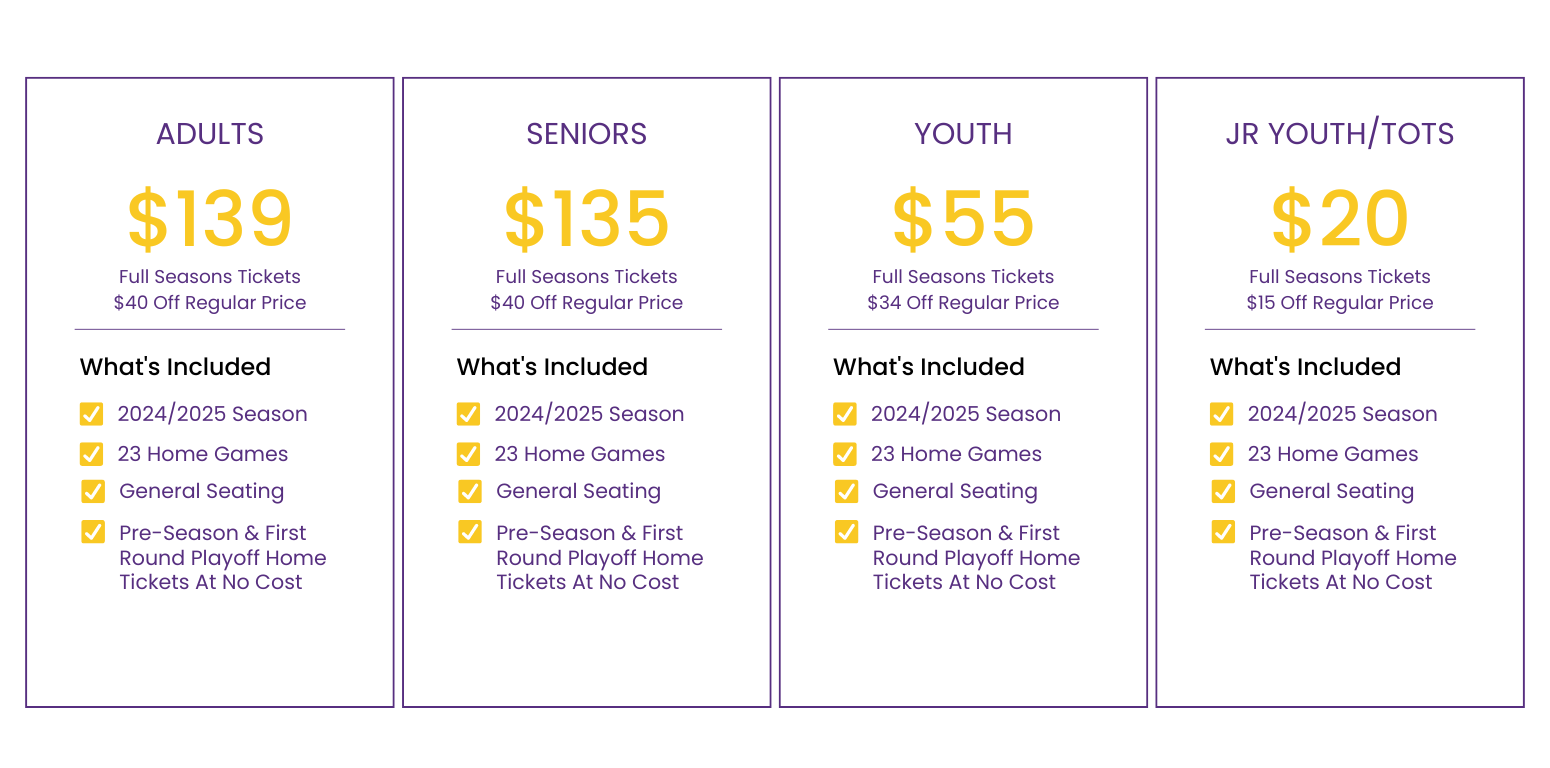Select the JR YOUTH/TOTS heading
Screen dimensions: 1550x768
1340,134
